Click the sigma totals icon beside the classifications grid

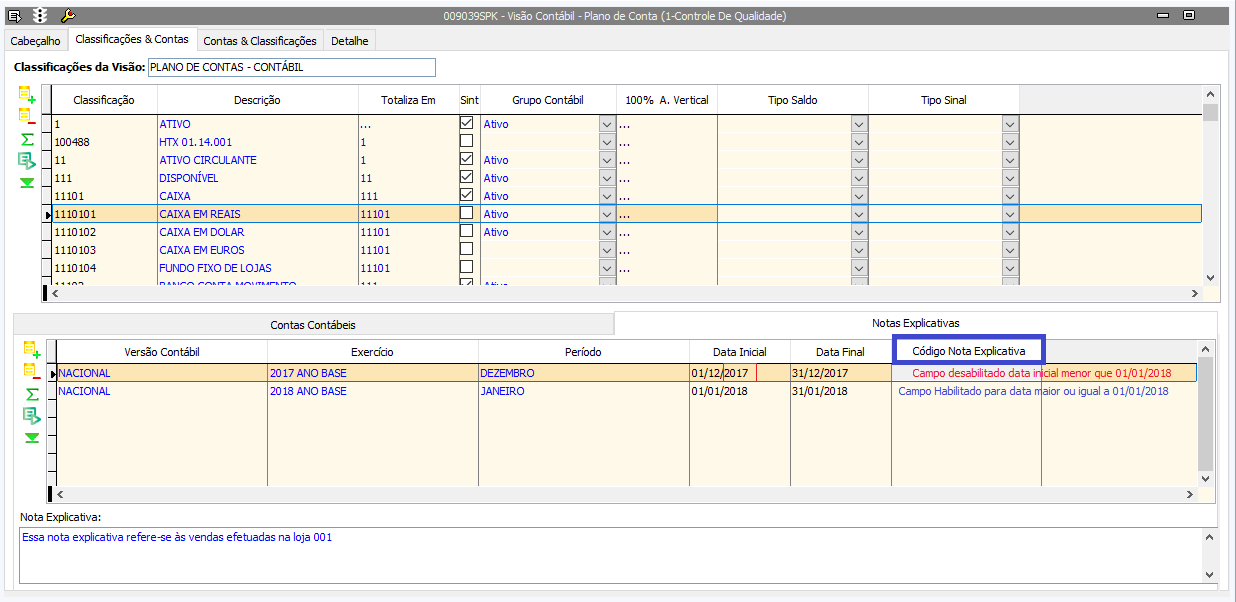(x=27, y=139)
